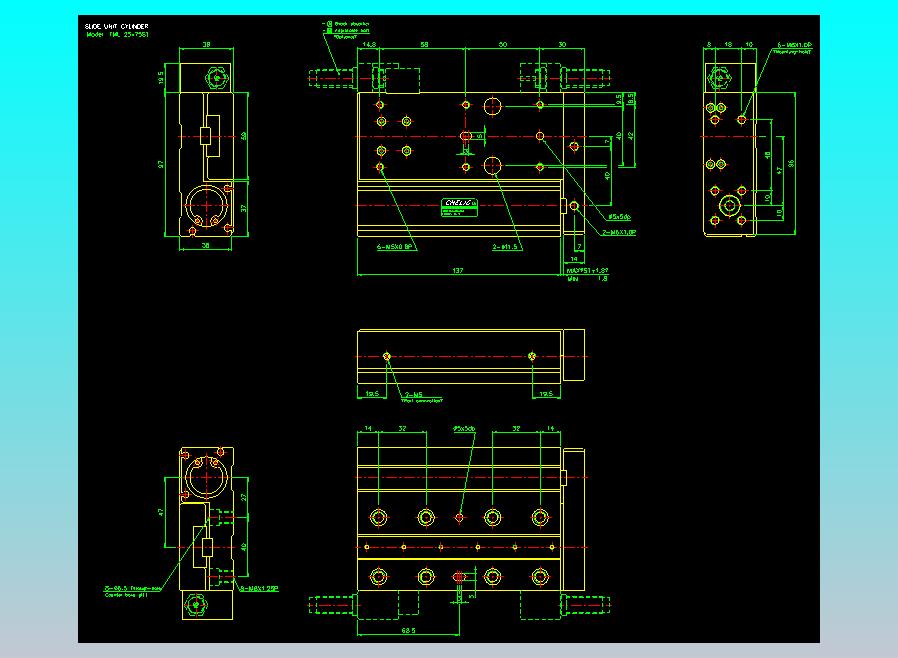Select the green Model number line
Screen dimensions: 898x658
(x=117, y=34)
